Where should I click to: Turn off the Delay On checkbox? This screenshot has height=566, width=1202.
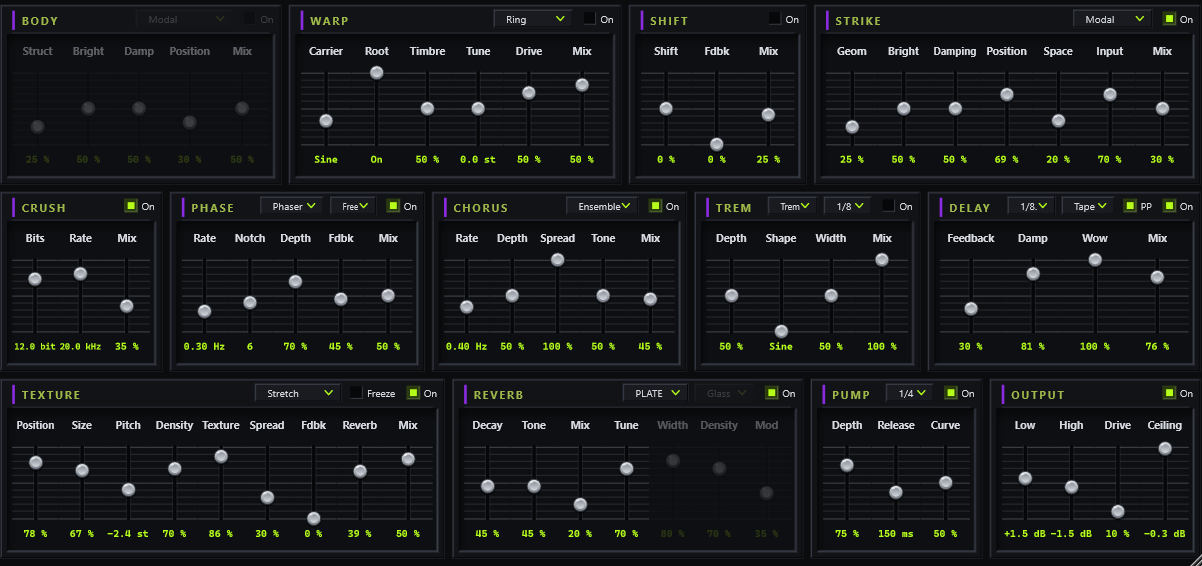coord(1169,206)
